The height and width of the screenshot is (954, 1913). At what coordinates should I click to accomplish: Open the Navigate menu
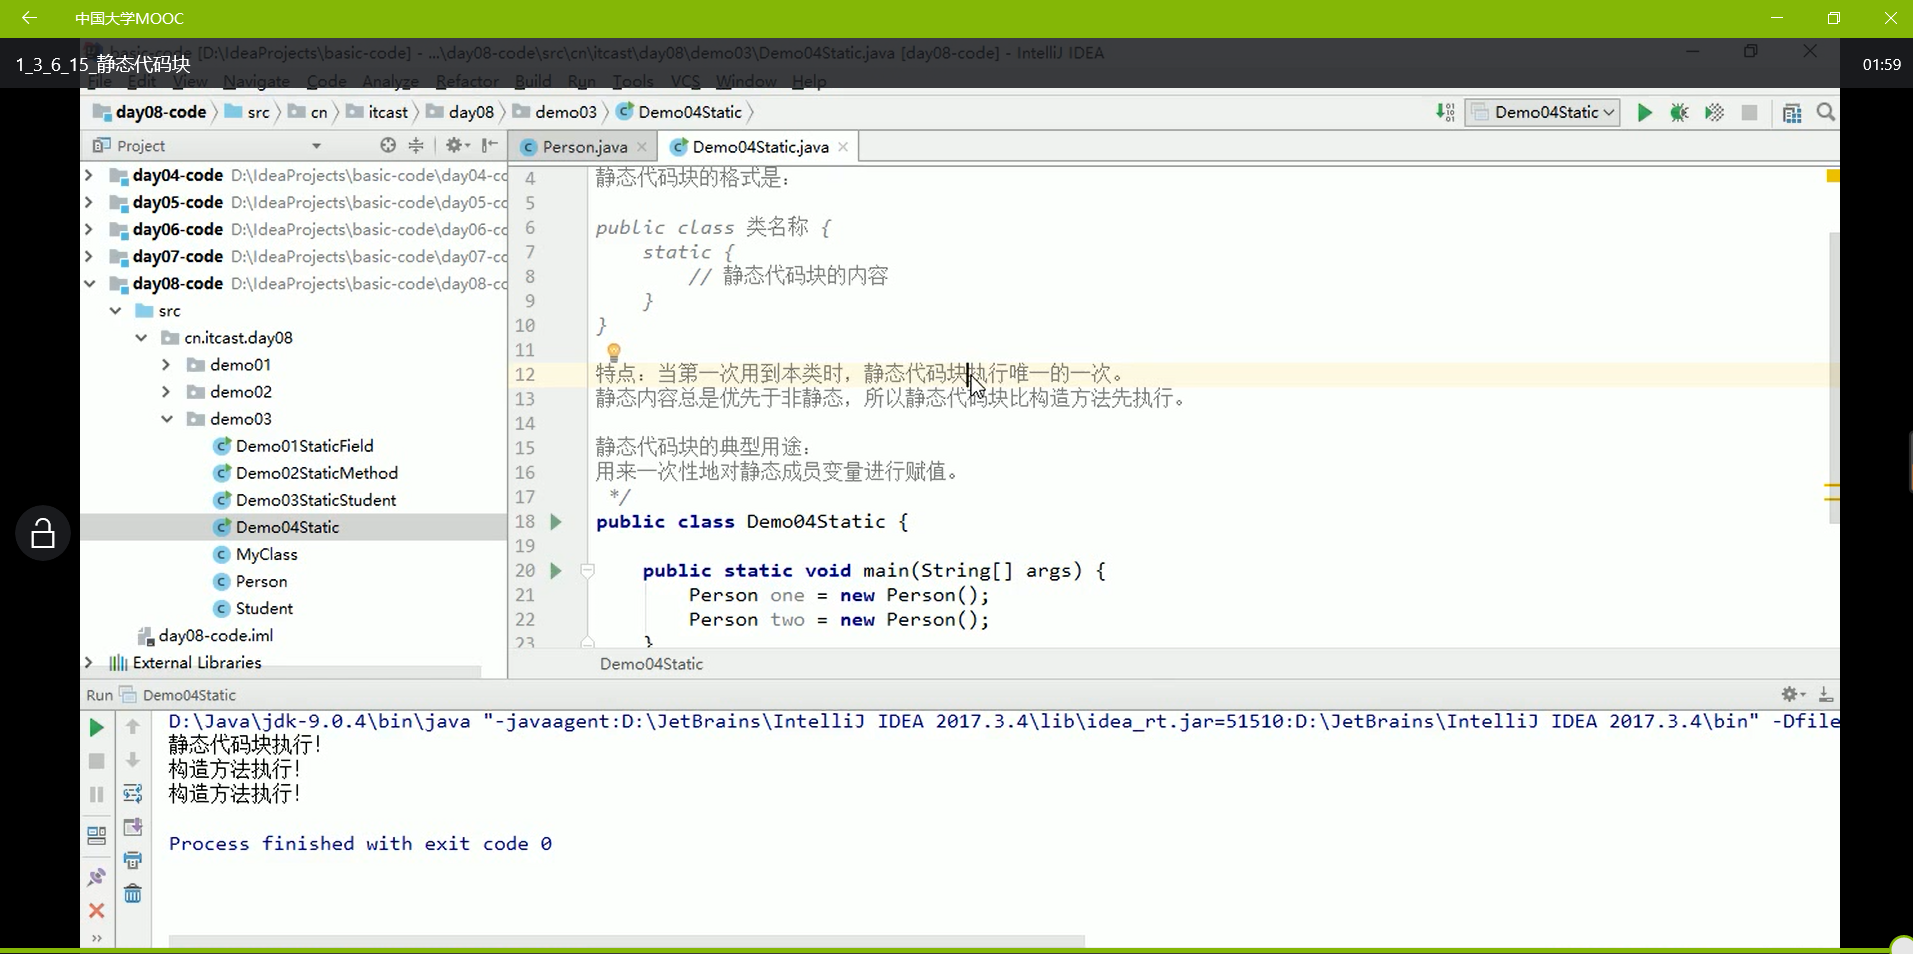pos(256,81)
